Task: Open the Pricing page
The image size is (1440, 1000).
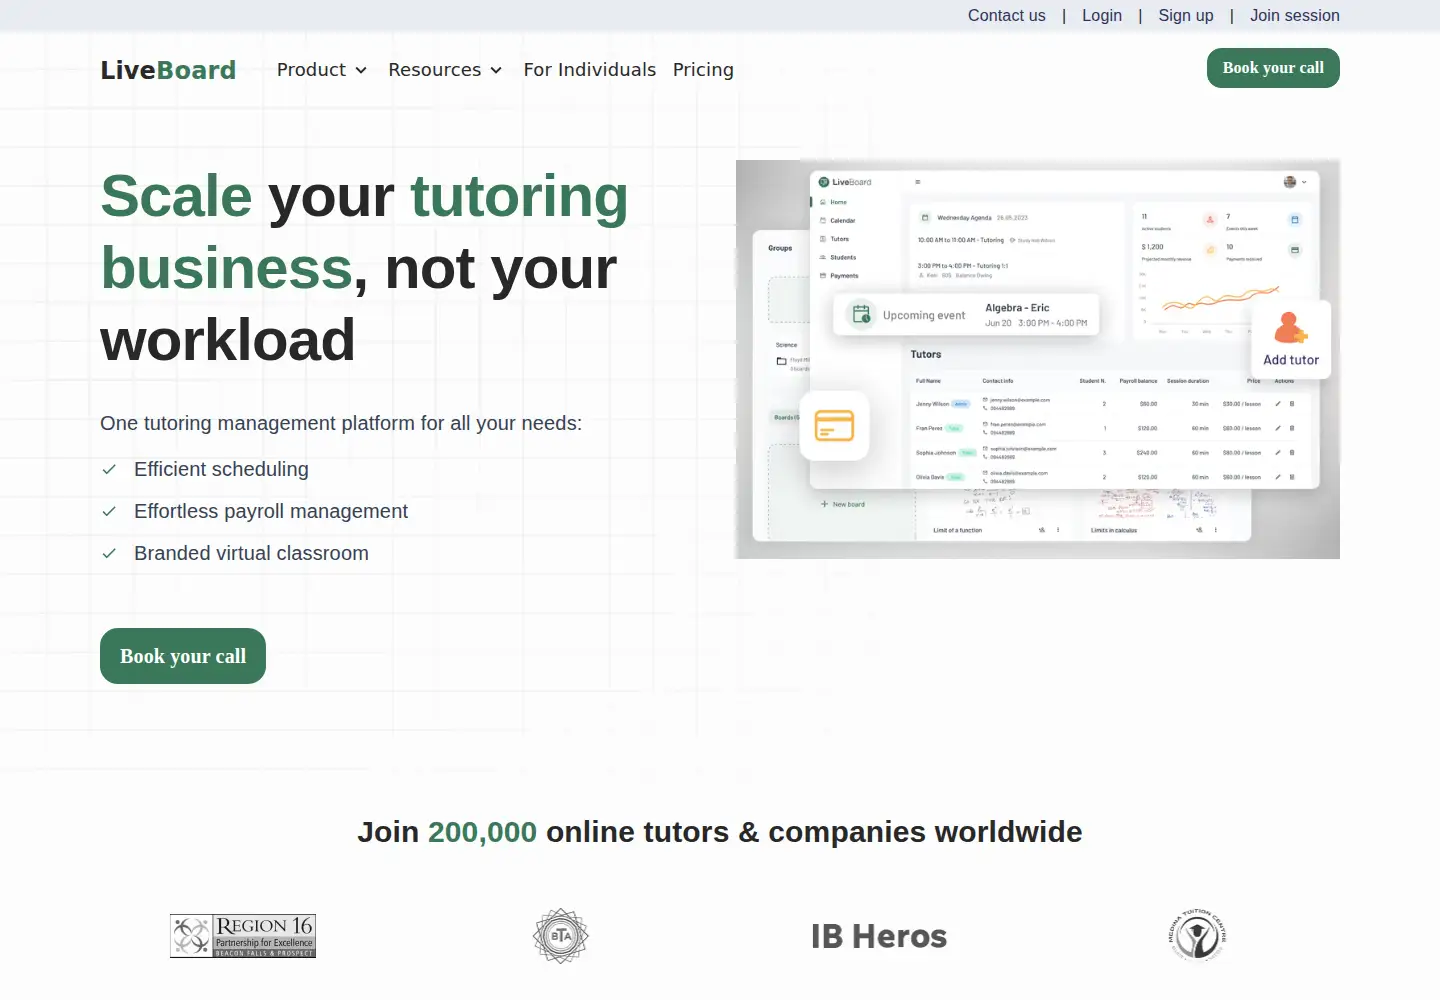Action: click(703, 70)
